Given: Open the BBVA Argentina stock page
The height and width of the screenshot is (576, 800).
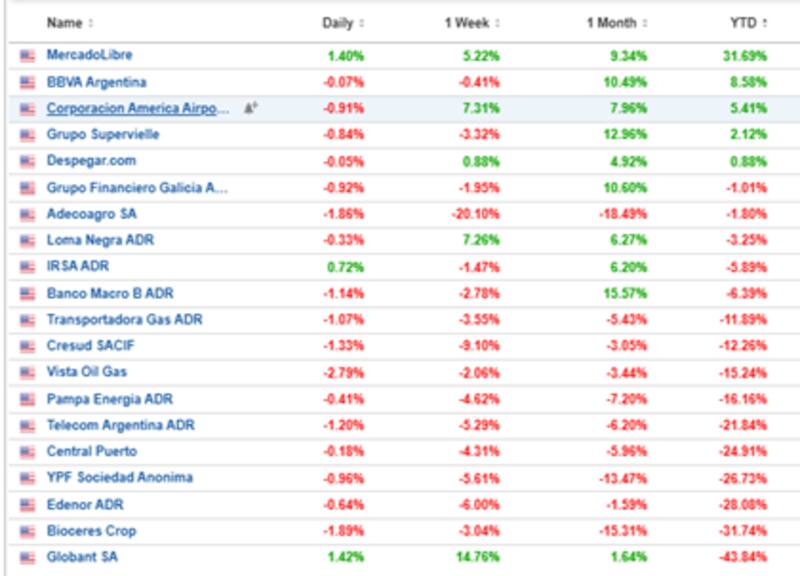Looking at the screenshot, I should click(96, 82).
